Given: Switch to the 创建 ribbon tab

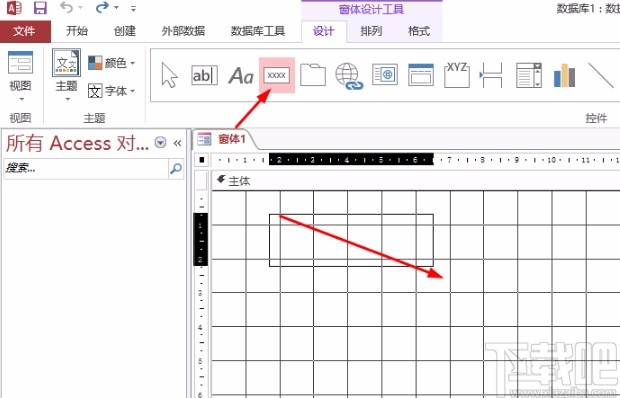Looking at the screenshot, I should (125, 31).
